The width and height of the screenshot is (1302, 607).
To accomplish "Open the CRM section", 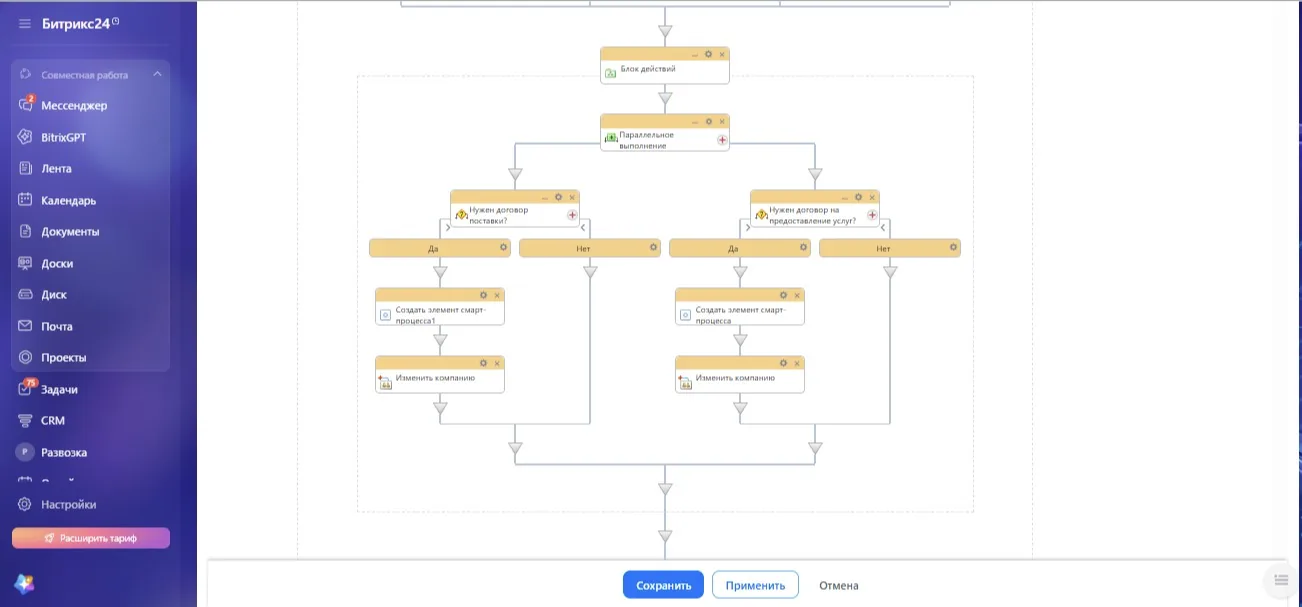I will tap(53, 421).
